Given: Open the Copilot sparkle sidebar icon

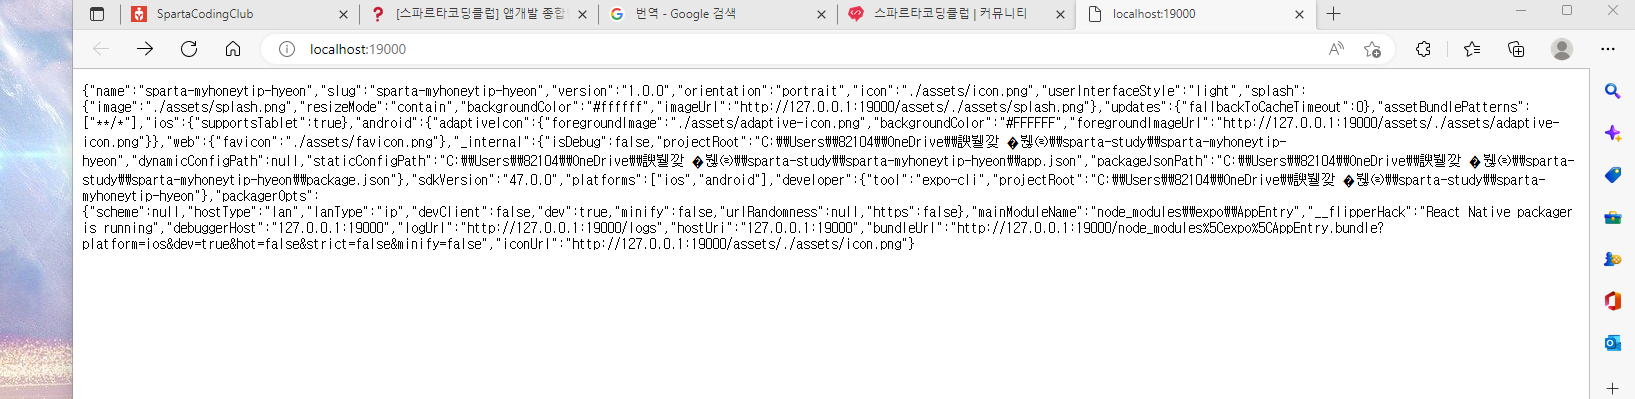Looking at the screenshot, I should point(1612,133).
